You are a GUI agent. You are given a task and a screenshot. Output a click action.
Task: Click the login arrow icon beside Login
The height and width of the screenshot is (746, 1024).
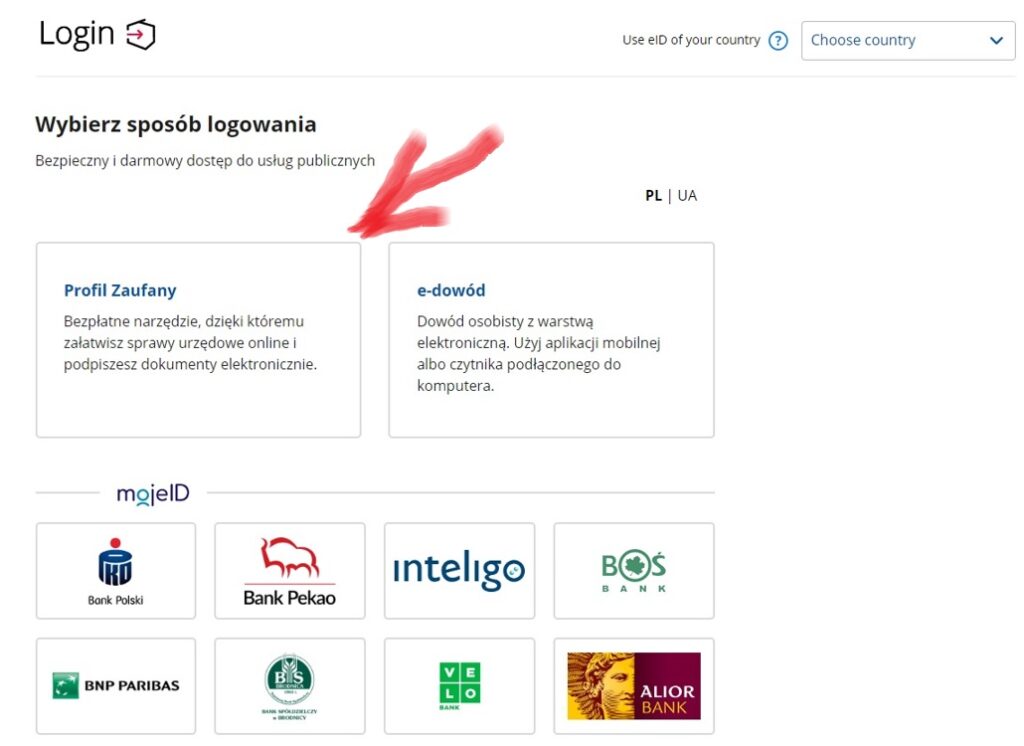(x=140, y=35)
